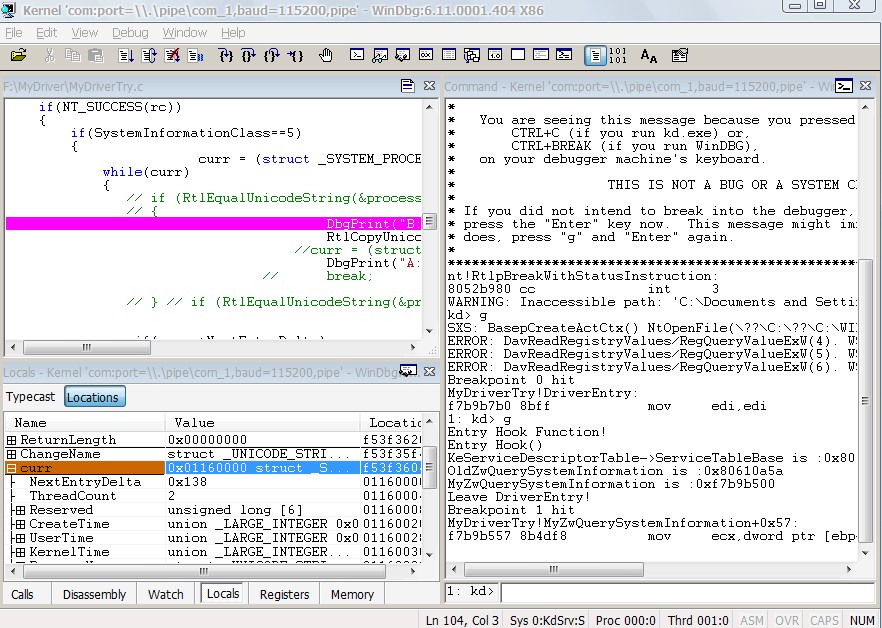882x628 pixels.
Task: Open the View menu
Action: point(84,33)
